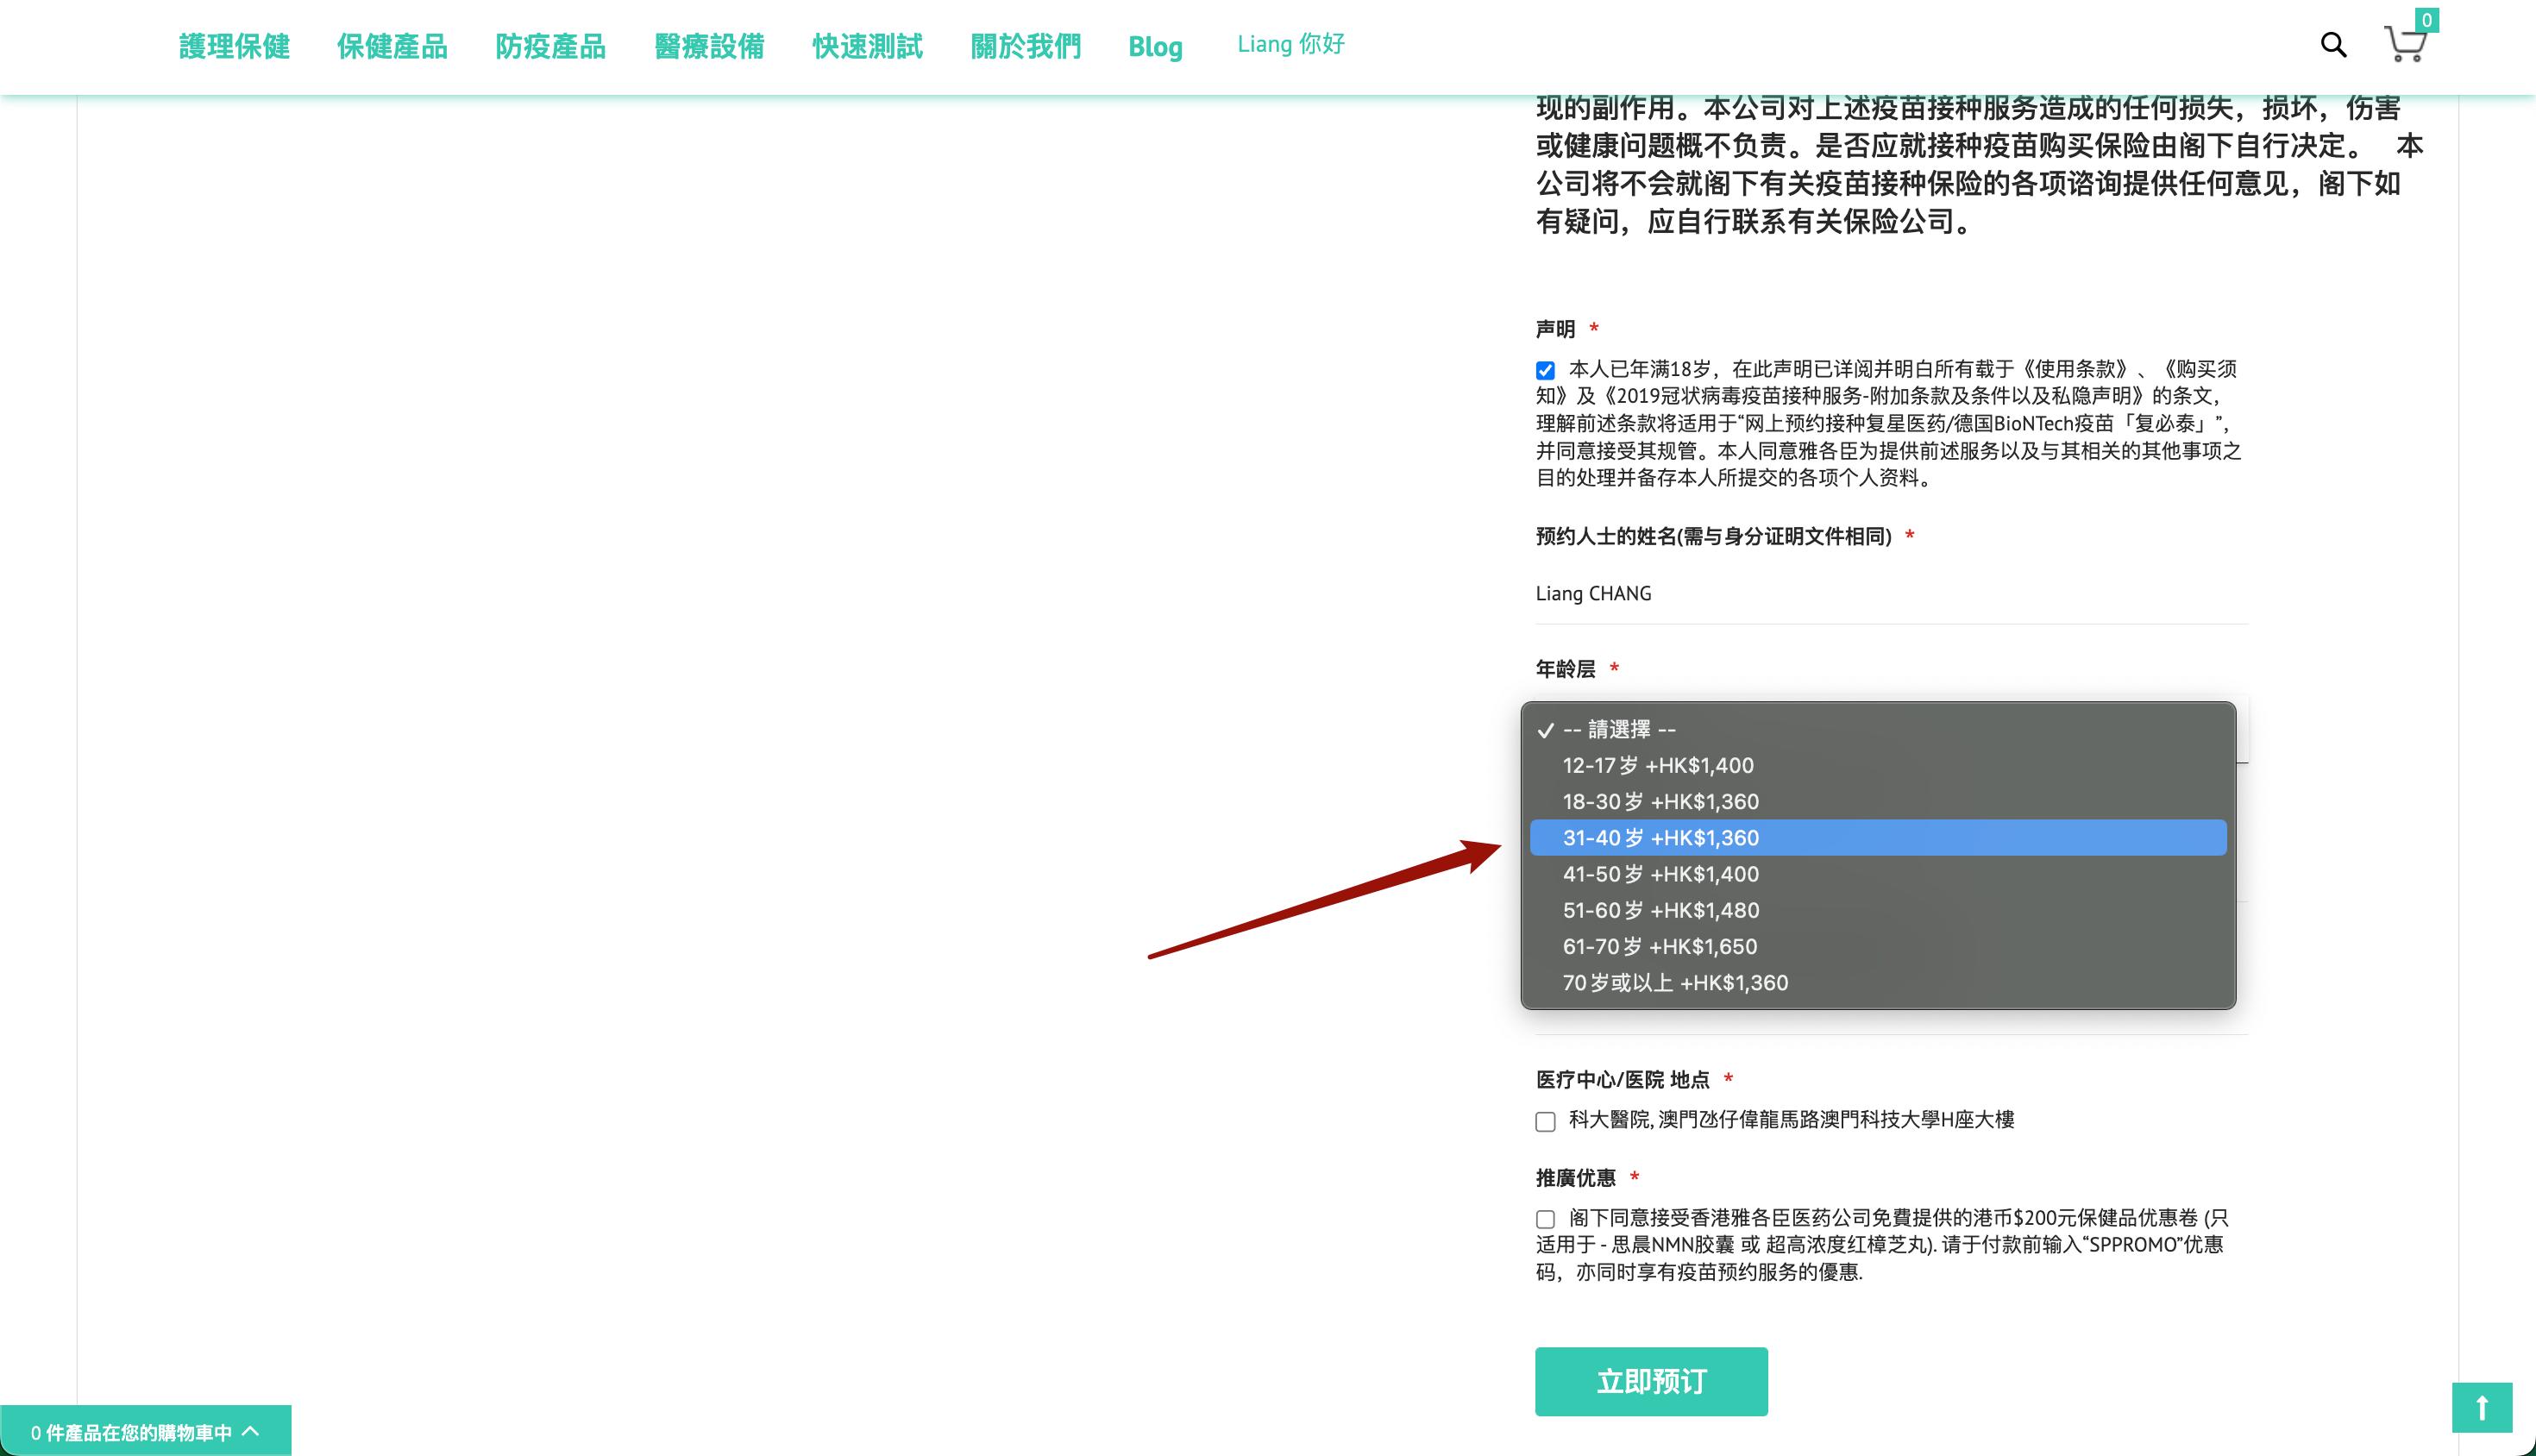This screenshot has width=2536, height=1456.
Task: Open the 保健產品 menu
Action: 393,45
